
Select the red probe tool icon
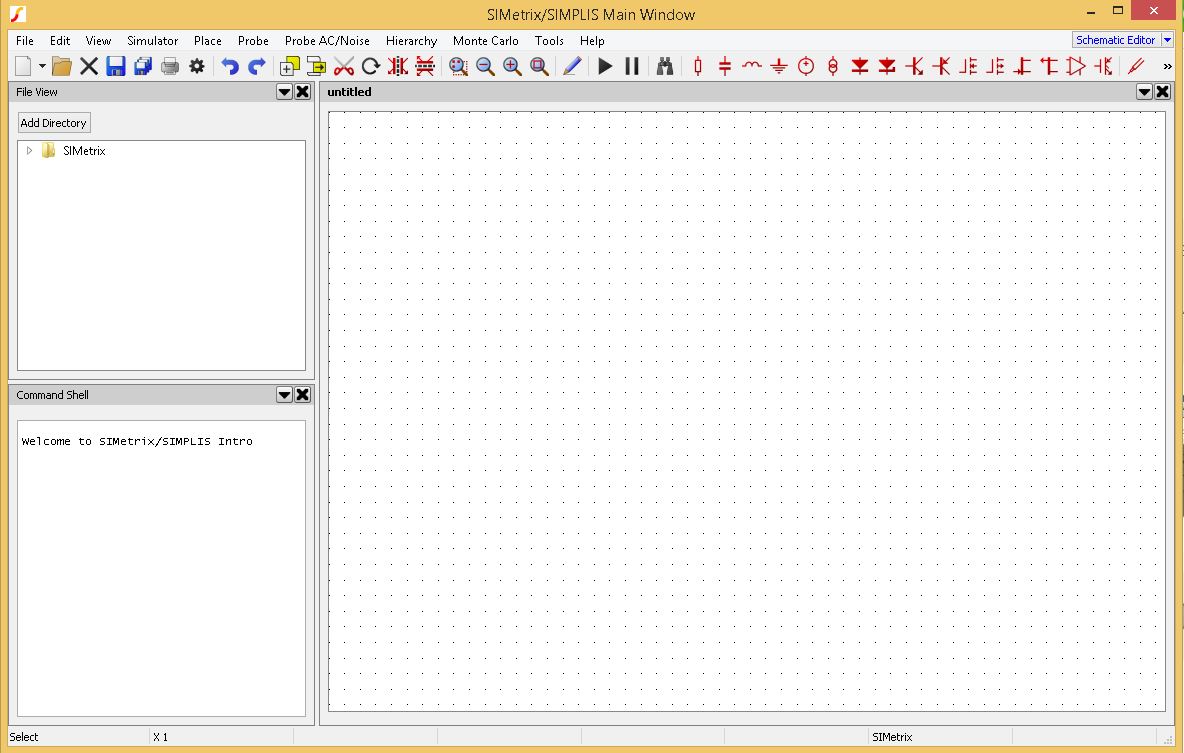point(1136,66)
